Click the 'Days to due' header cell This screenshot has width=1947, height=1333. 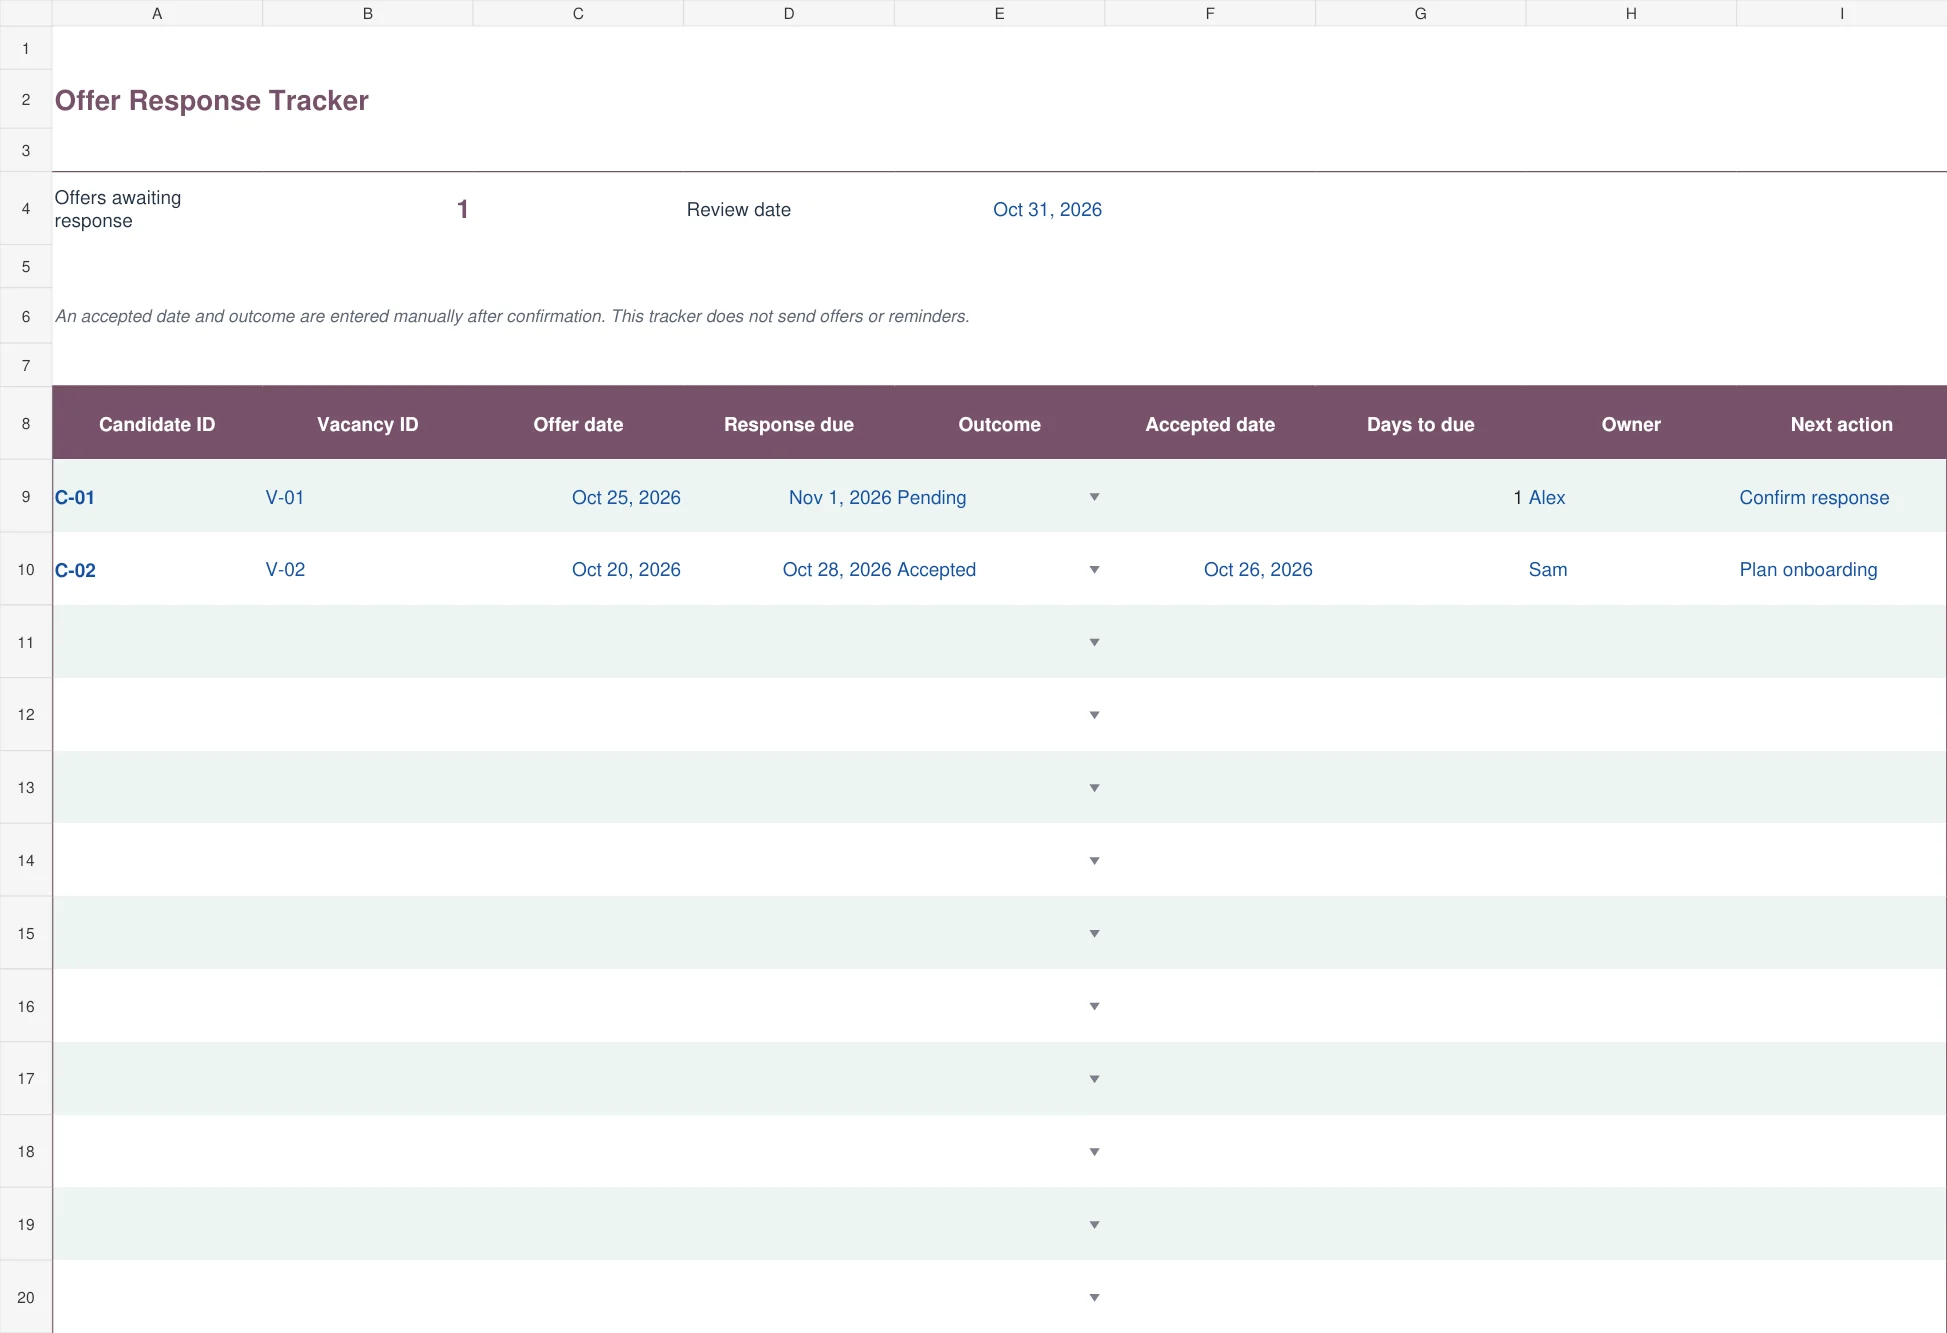(x=1420, y=424)
